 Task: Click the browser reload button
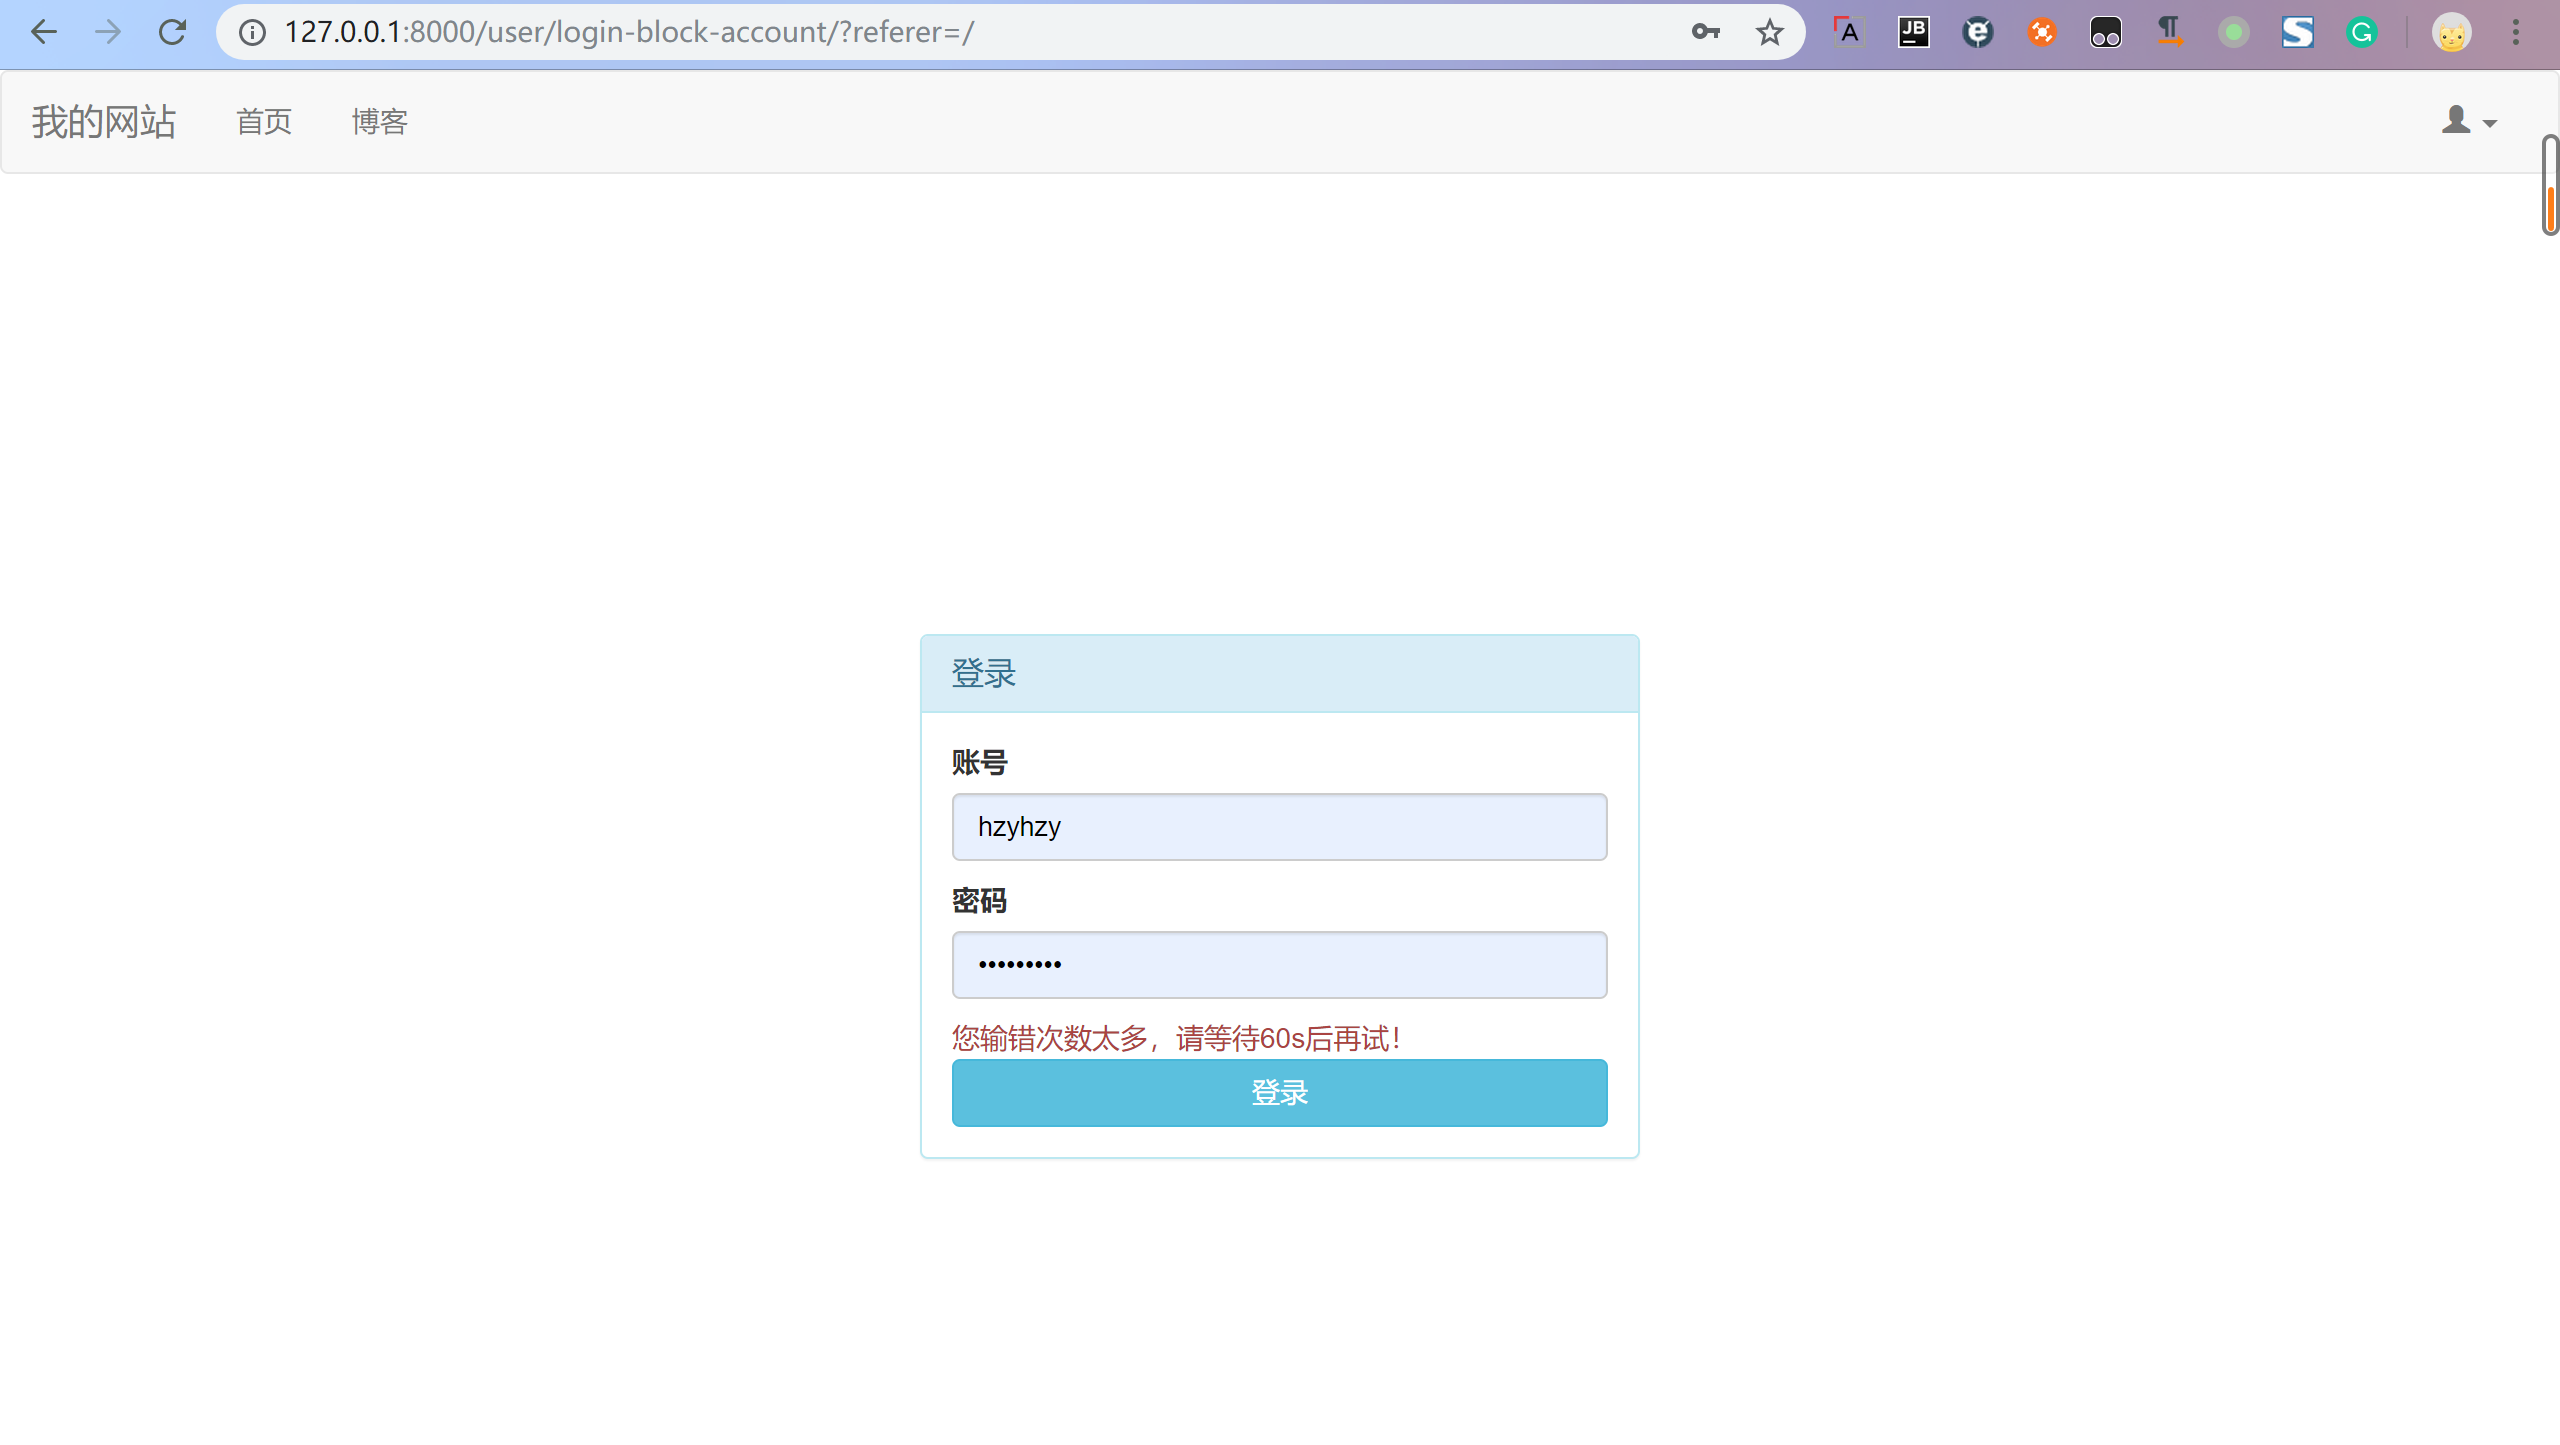172,32
